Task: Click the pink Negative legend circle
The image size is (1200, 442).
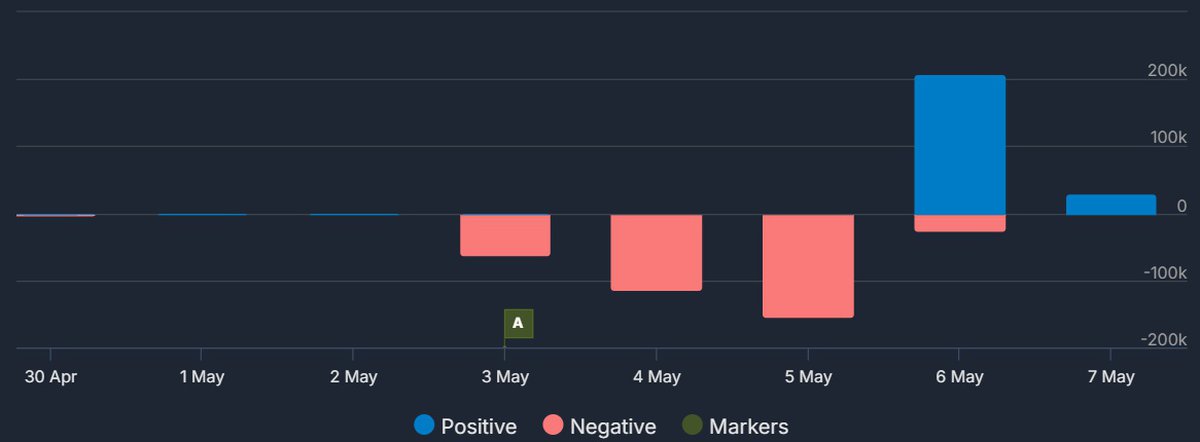Action: 553,426
